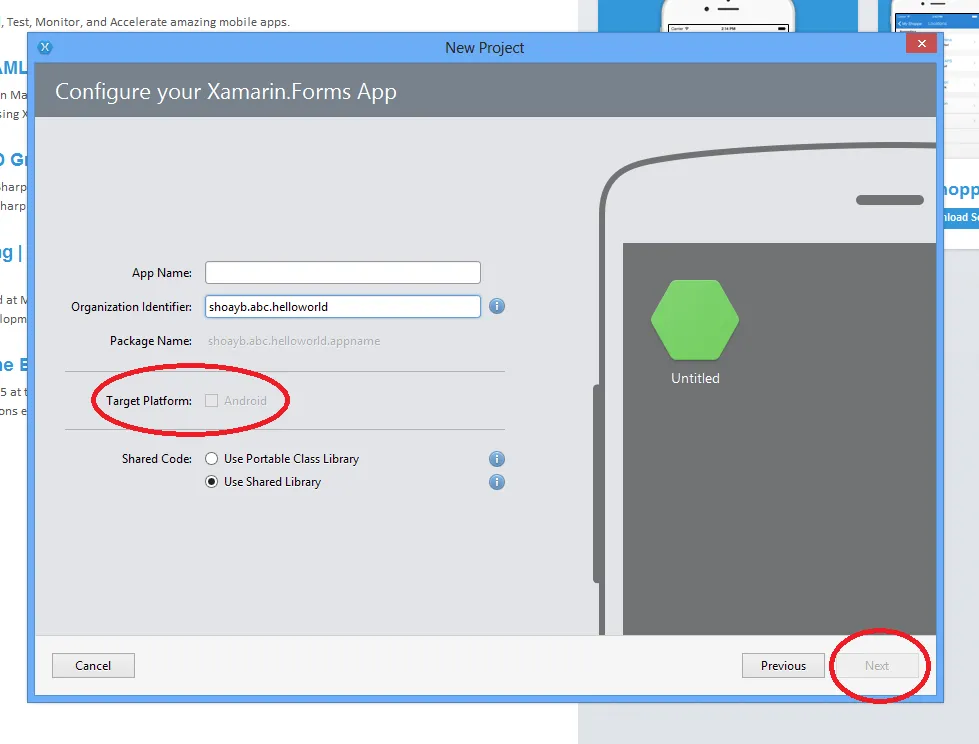Screen dimensions: 979x744
Task: Click the Shared Code label
Action: coord(157,459)
